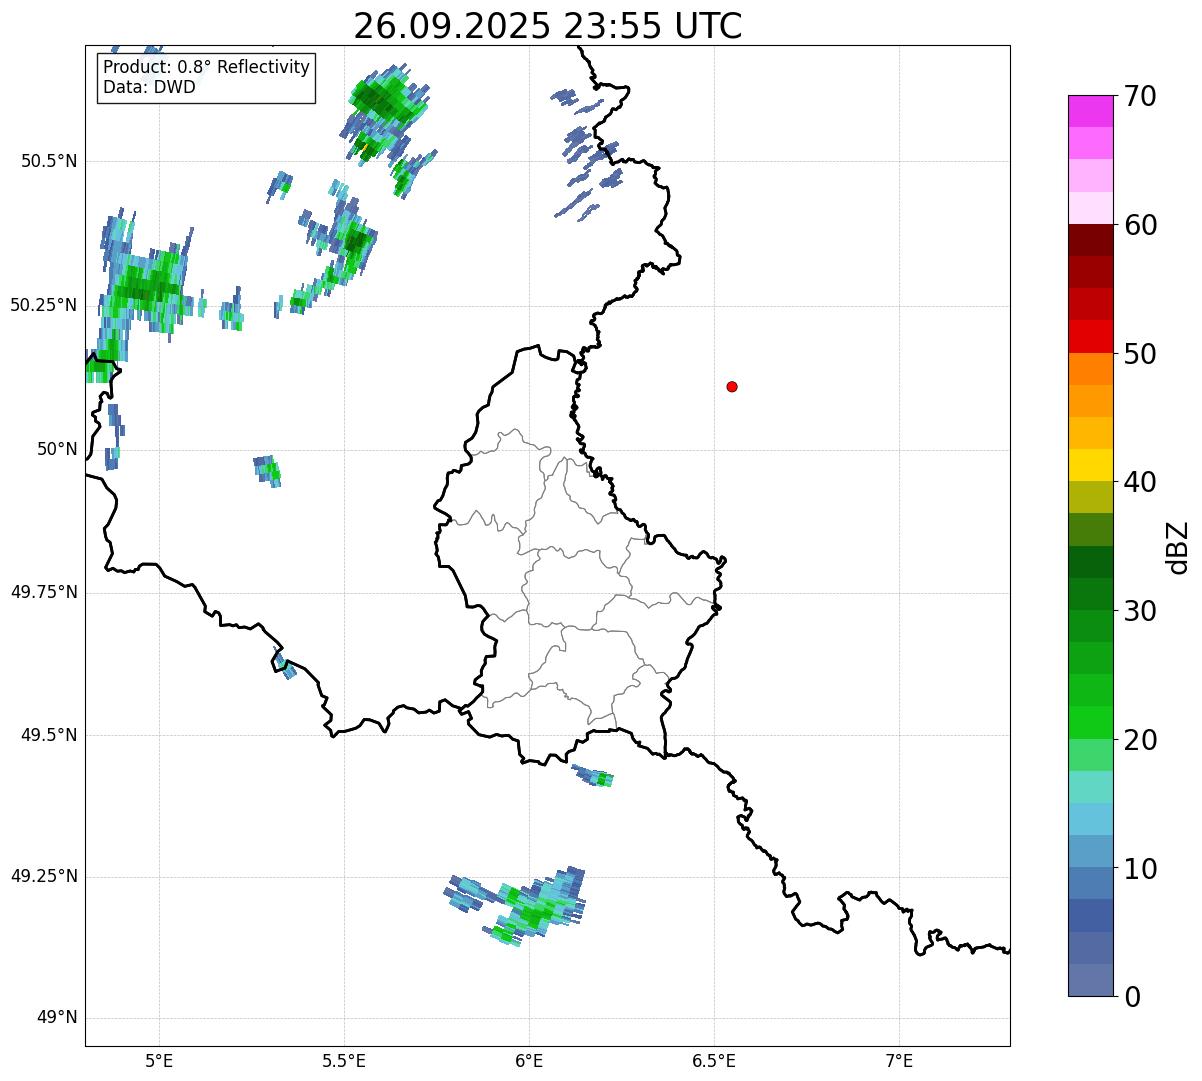Click the Data: DWD text in legend box
Image resolution: width=1202 pixels, height=1081 pixels.
click(x=149, y=87)
